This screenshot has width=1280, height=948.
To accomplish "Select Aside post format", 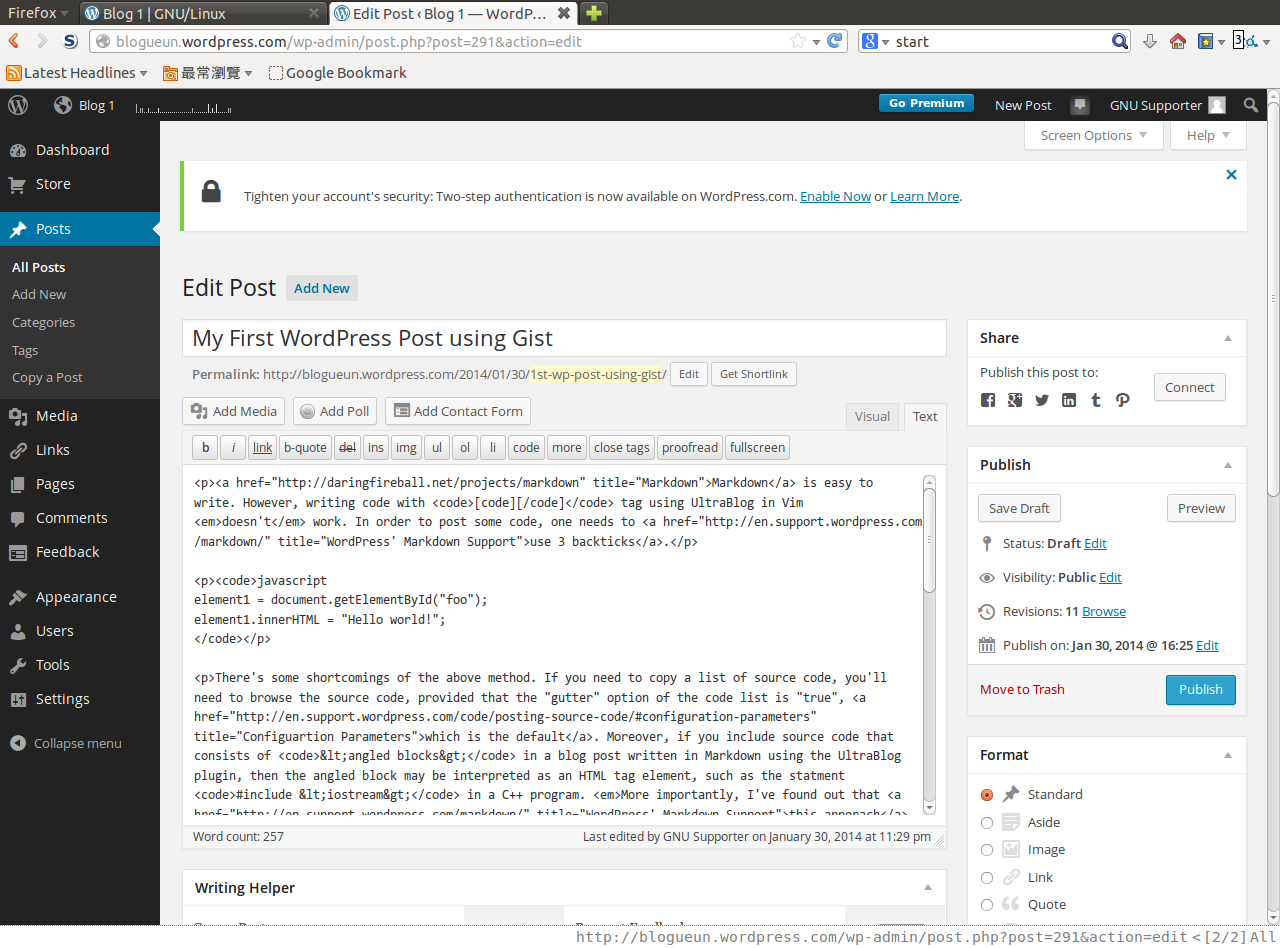I will pos(987,823).
